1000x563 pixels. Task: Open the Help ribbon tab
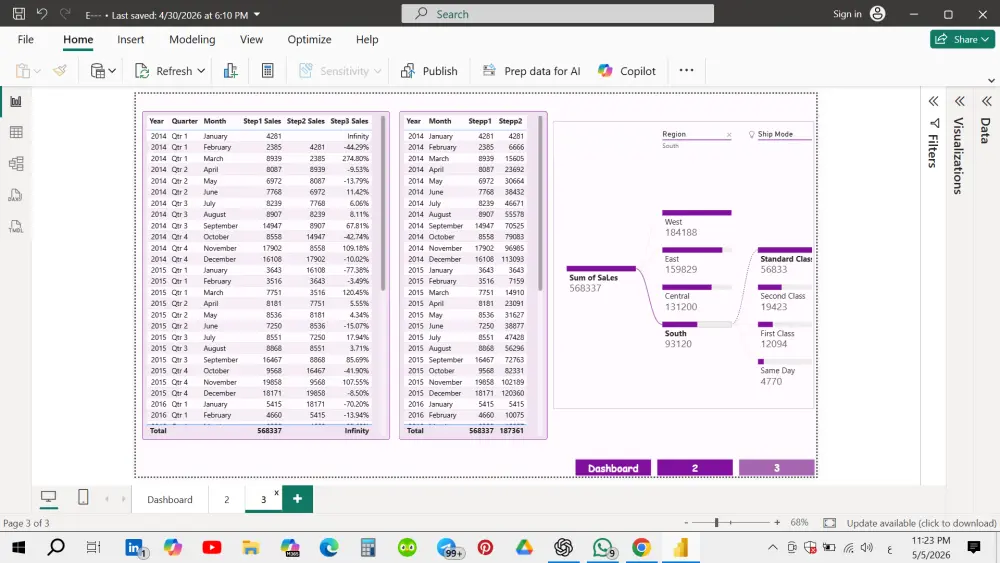coord(367,40)
